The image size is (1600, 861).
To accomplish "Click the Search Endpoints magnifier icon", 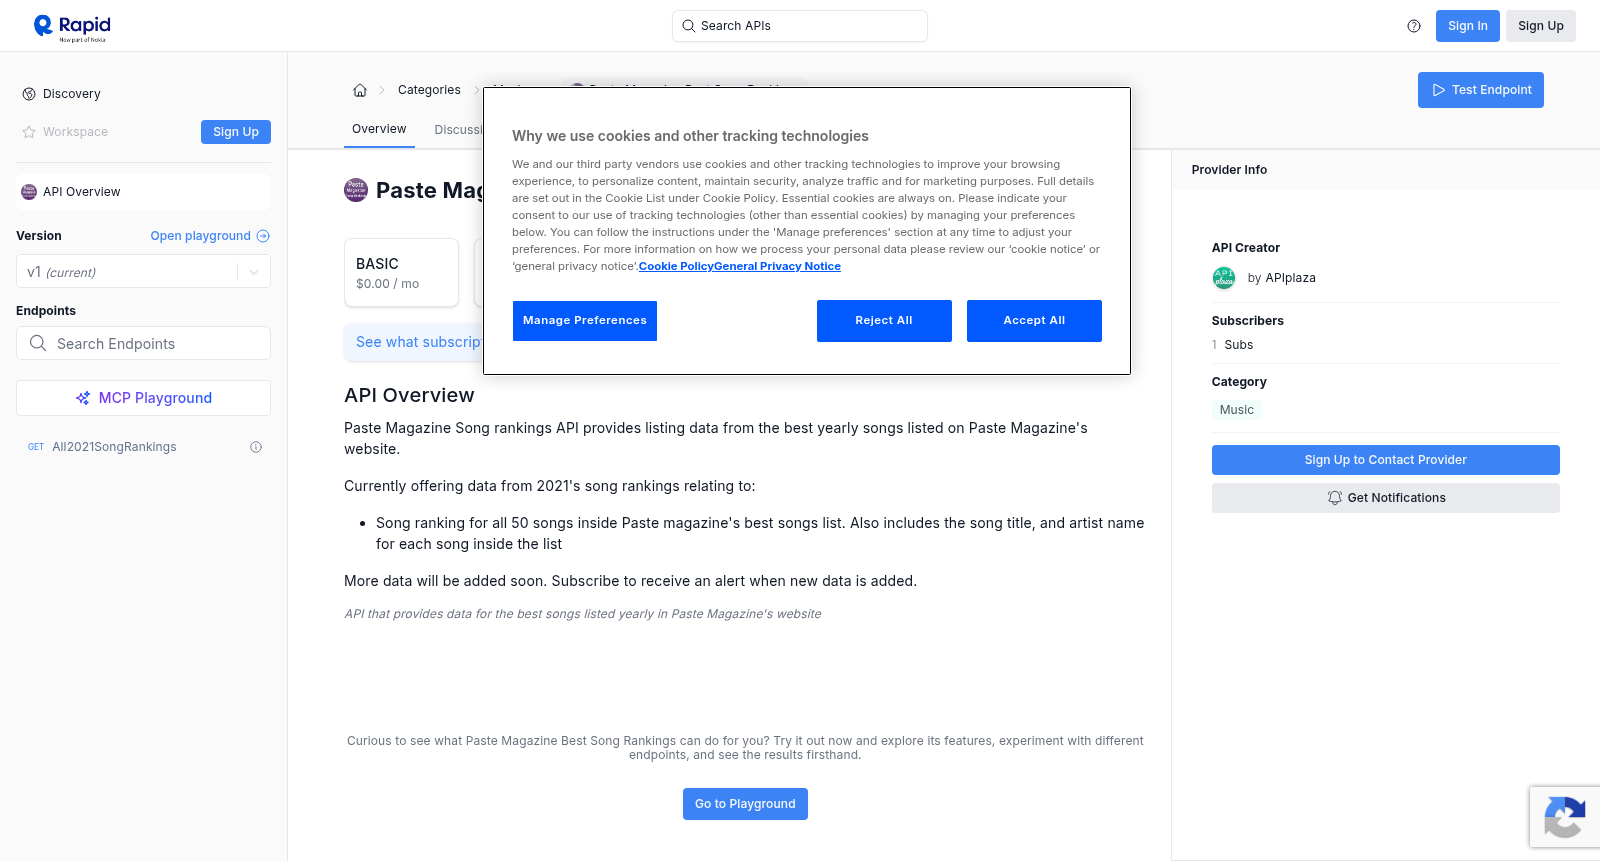I will click(x=38, y=343).
